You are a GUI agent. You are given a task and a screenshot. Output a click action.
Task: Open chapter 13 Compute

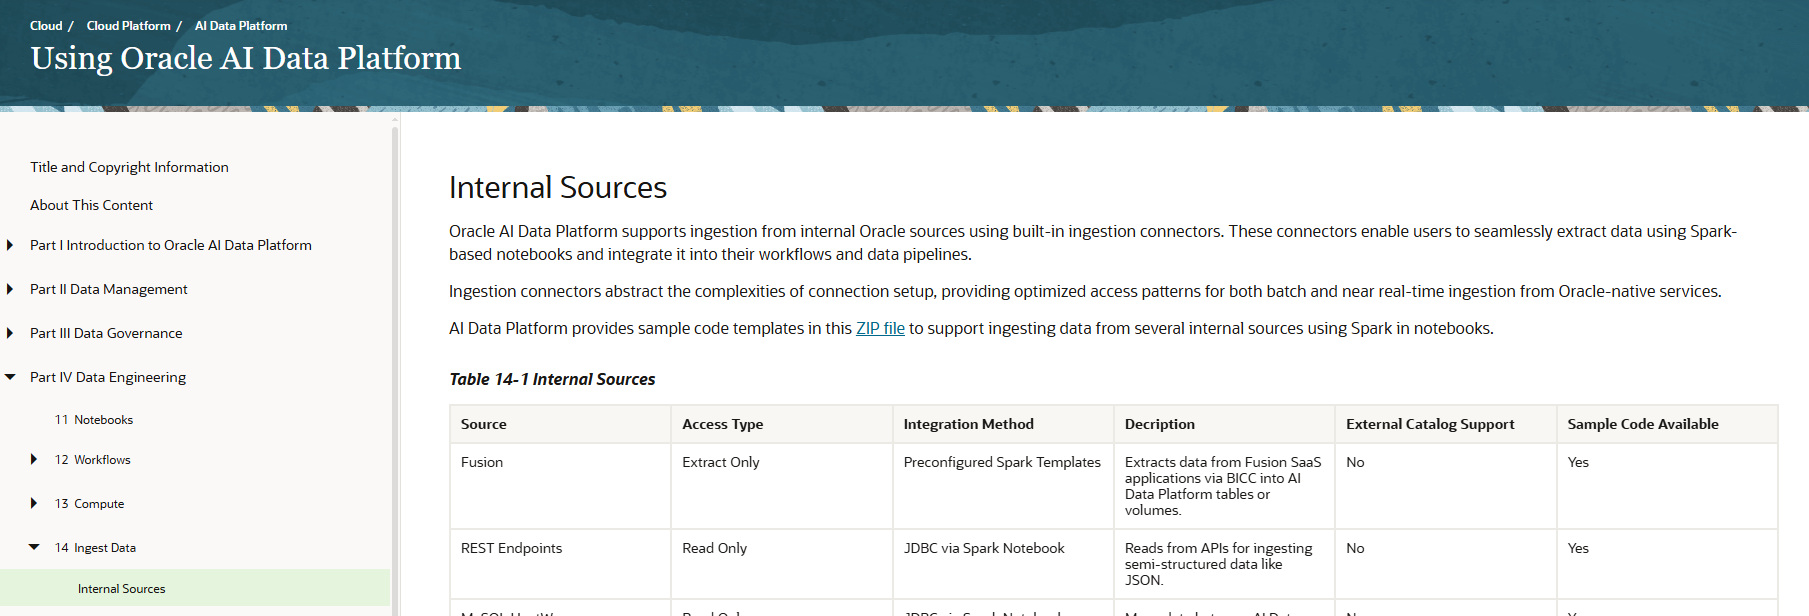(x=90, y=504)
